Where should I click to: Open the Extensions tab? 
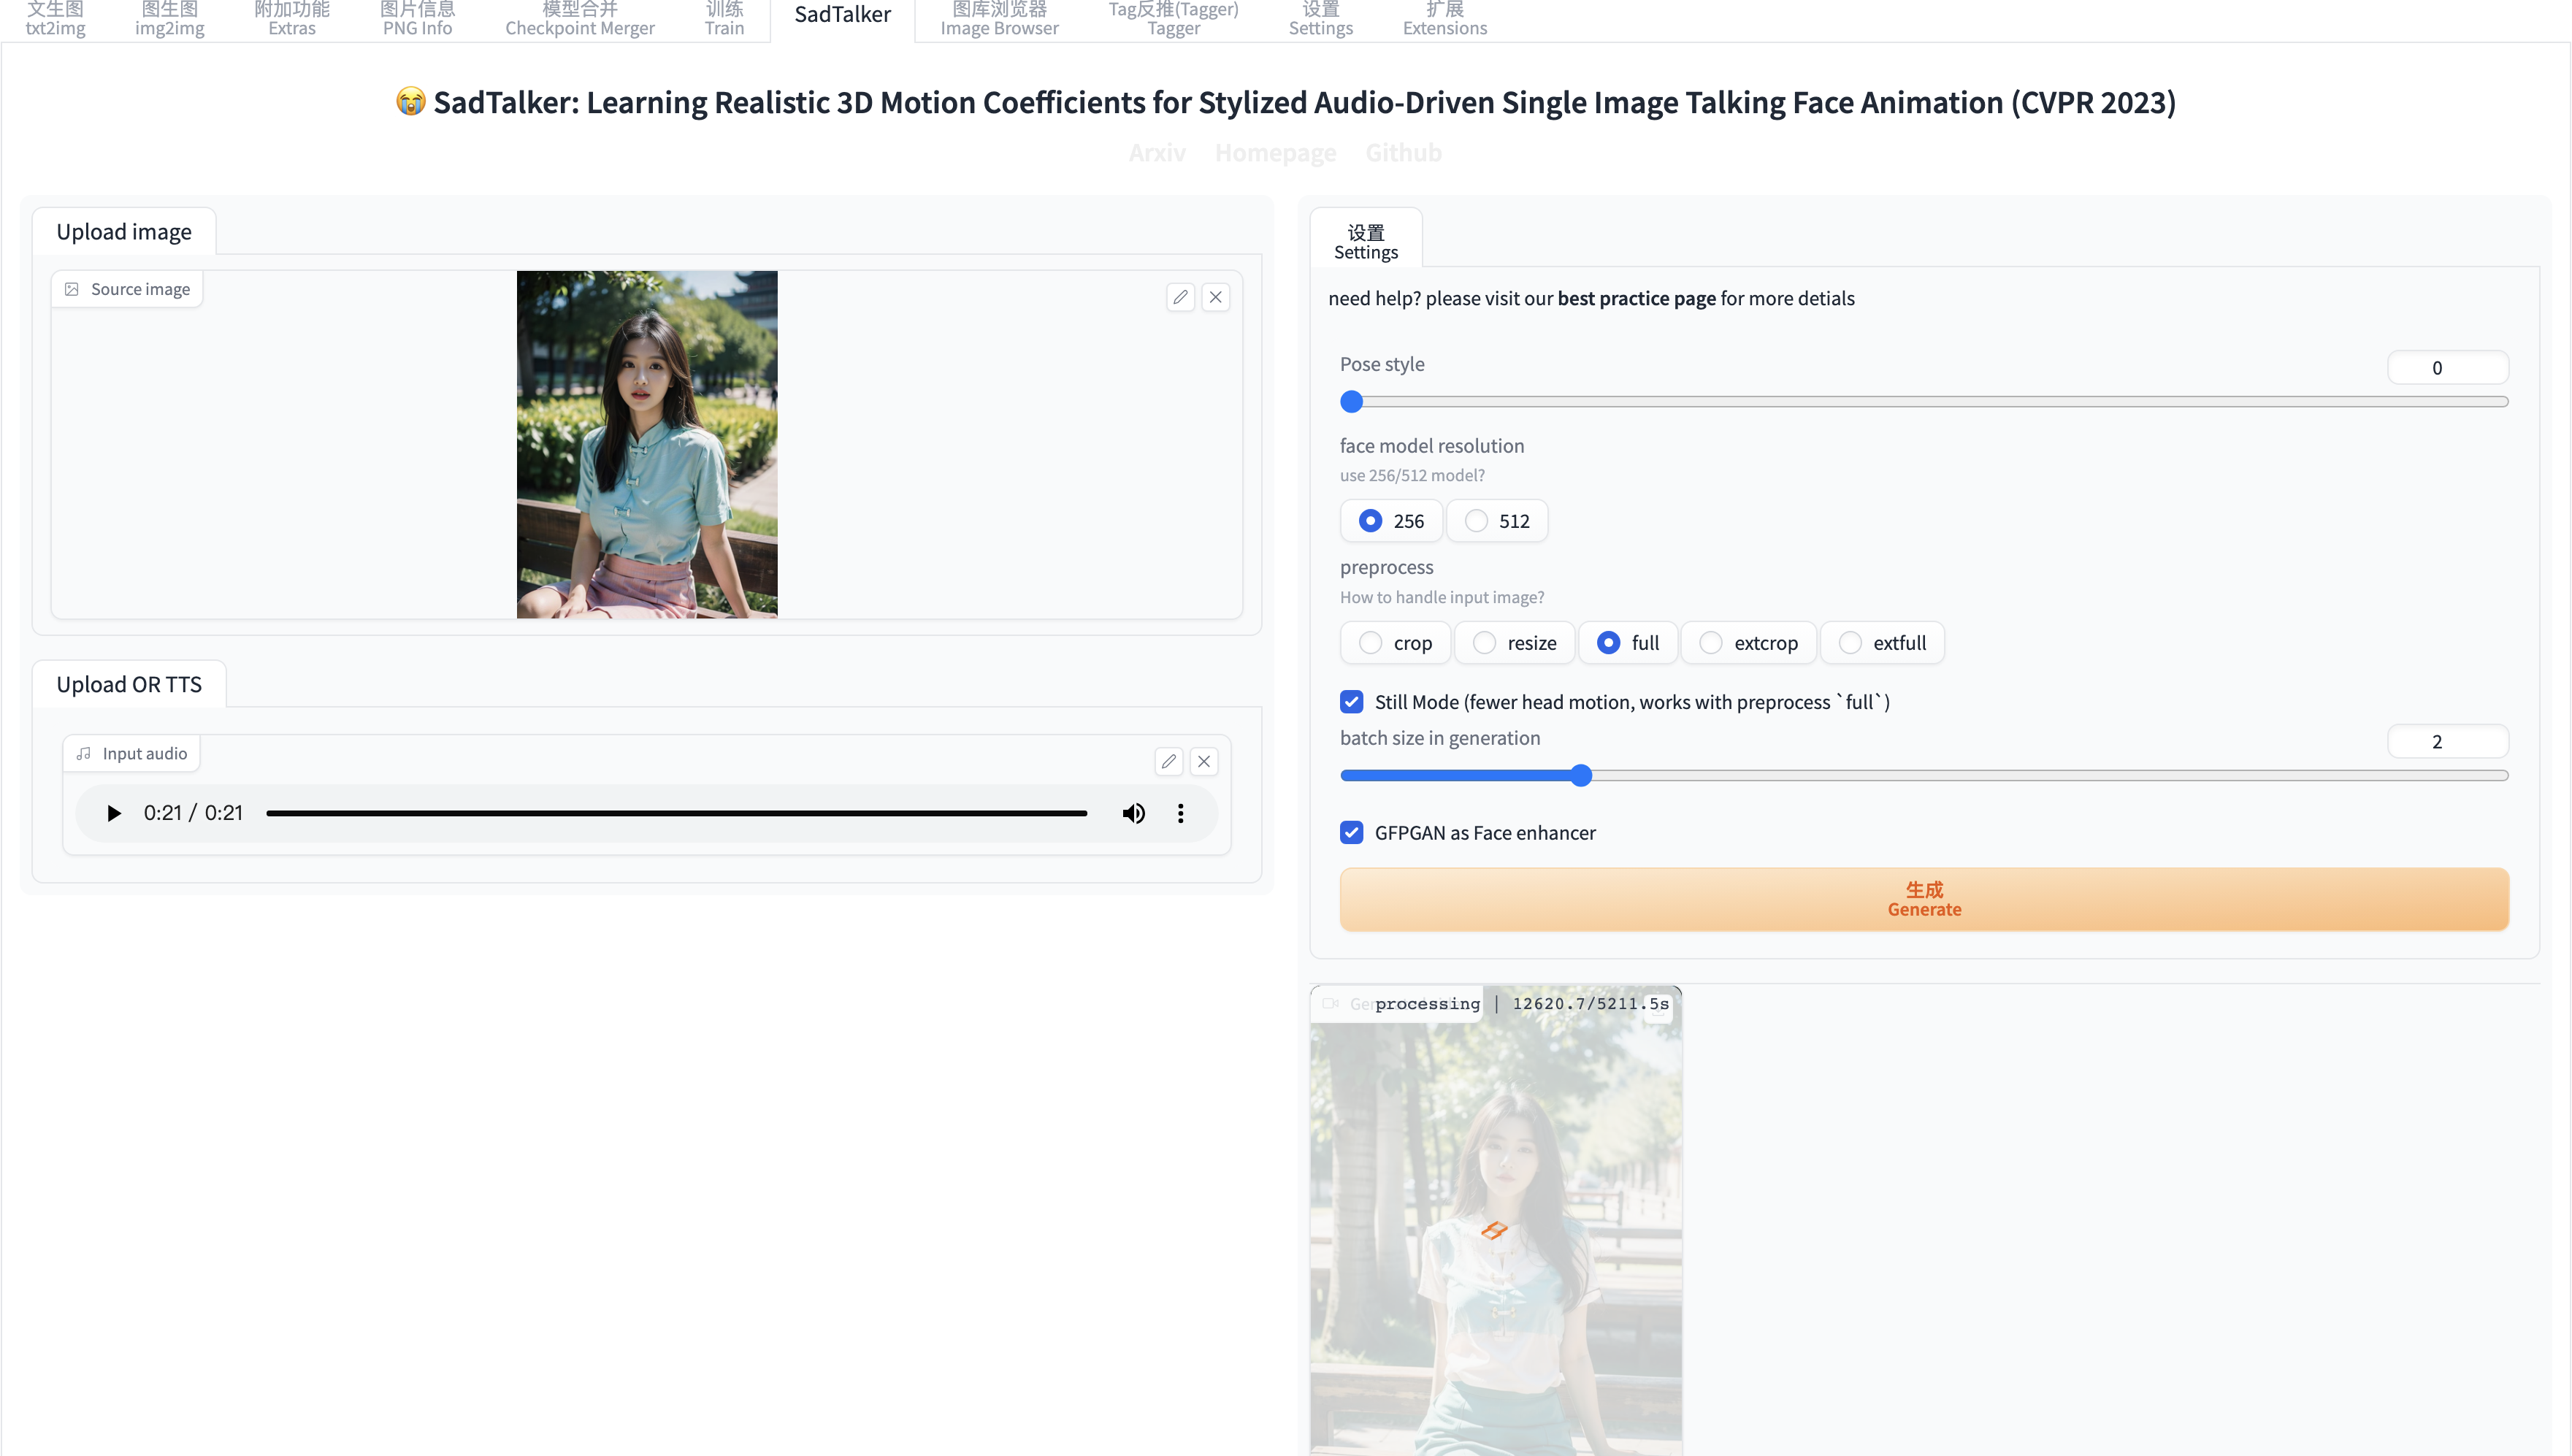[1444, 19]
